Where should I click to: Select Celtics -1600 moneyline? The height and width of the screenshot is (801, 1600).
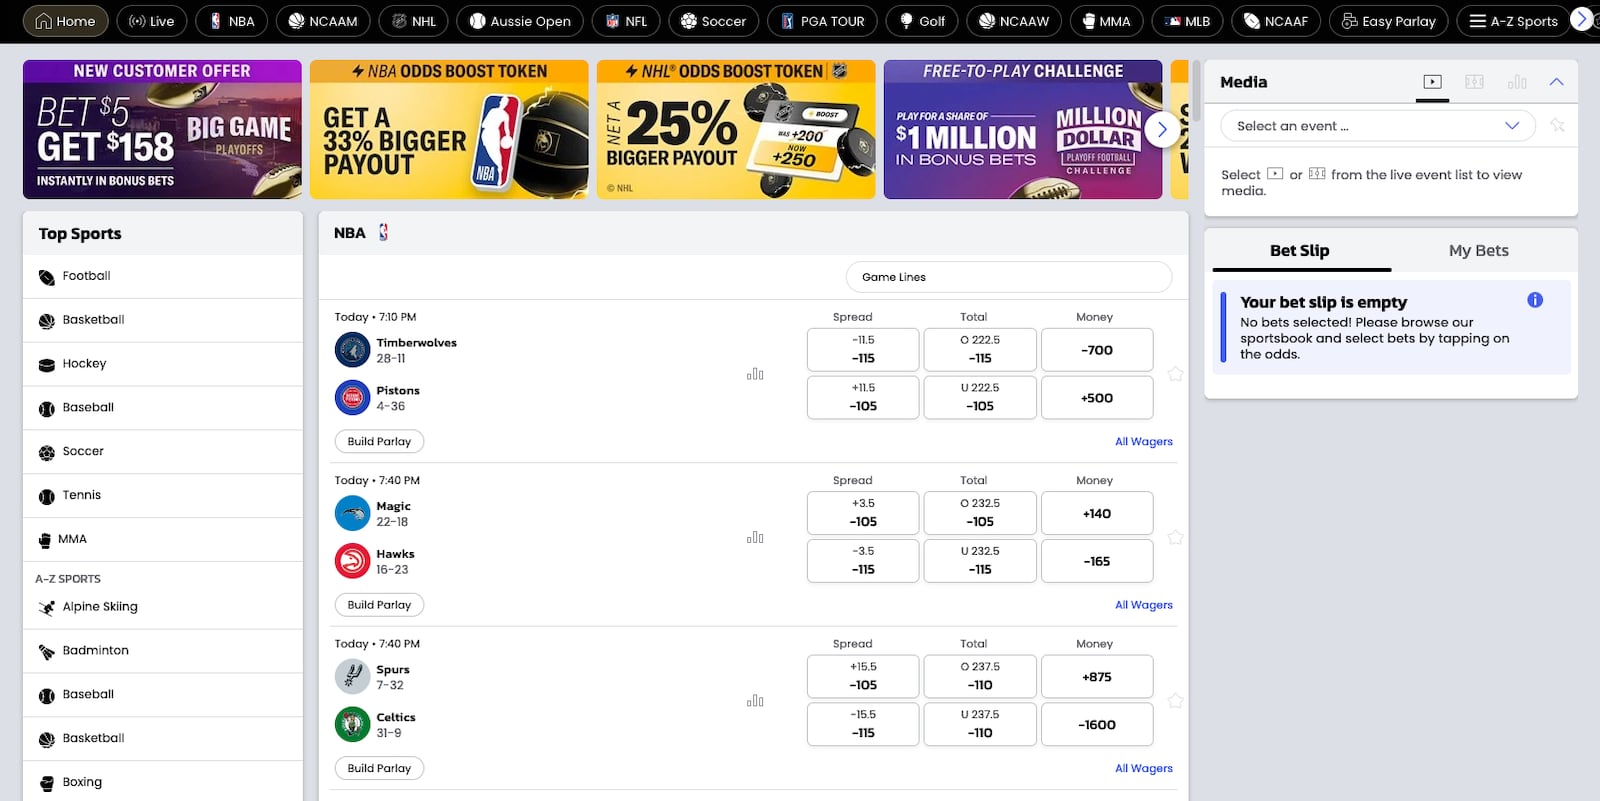pos(1097,724)
